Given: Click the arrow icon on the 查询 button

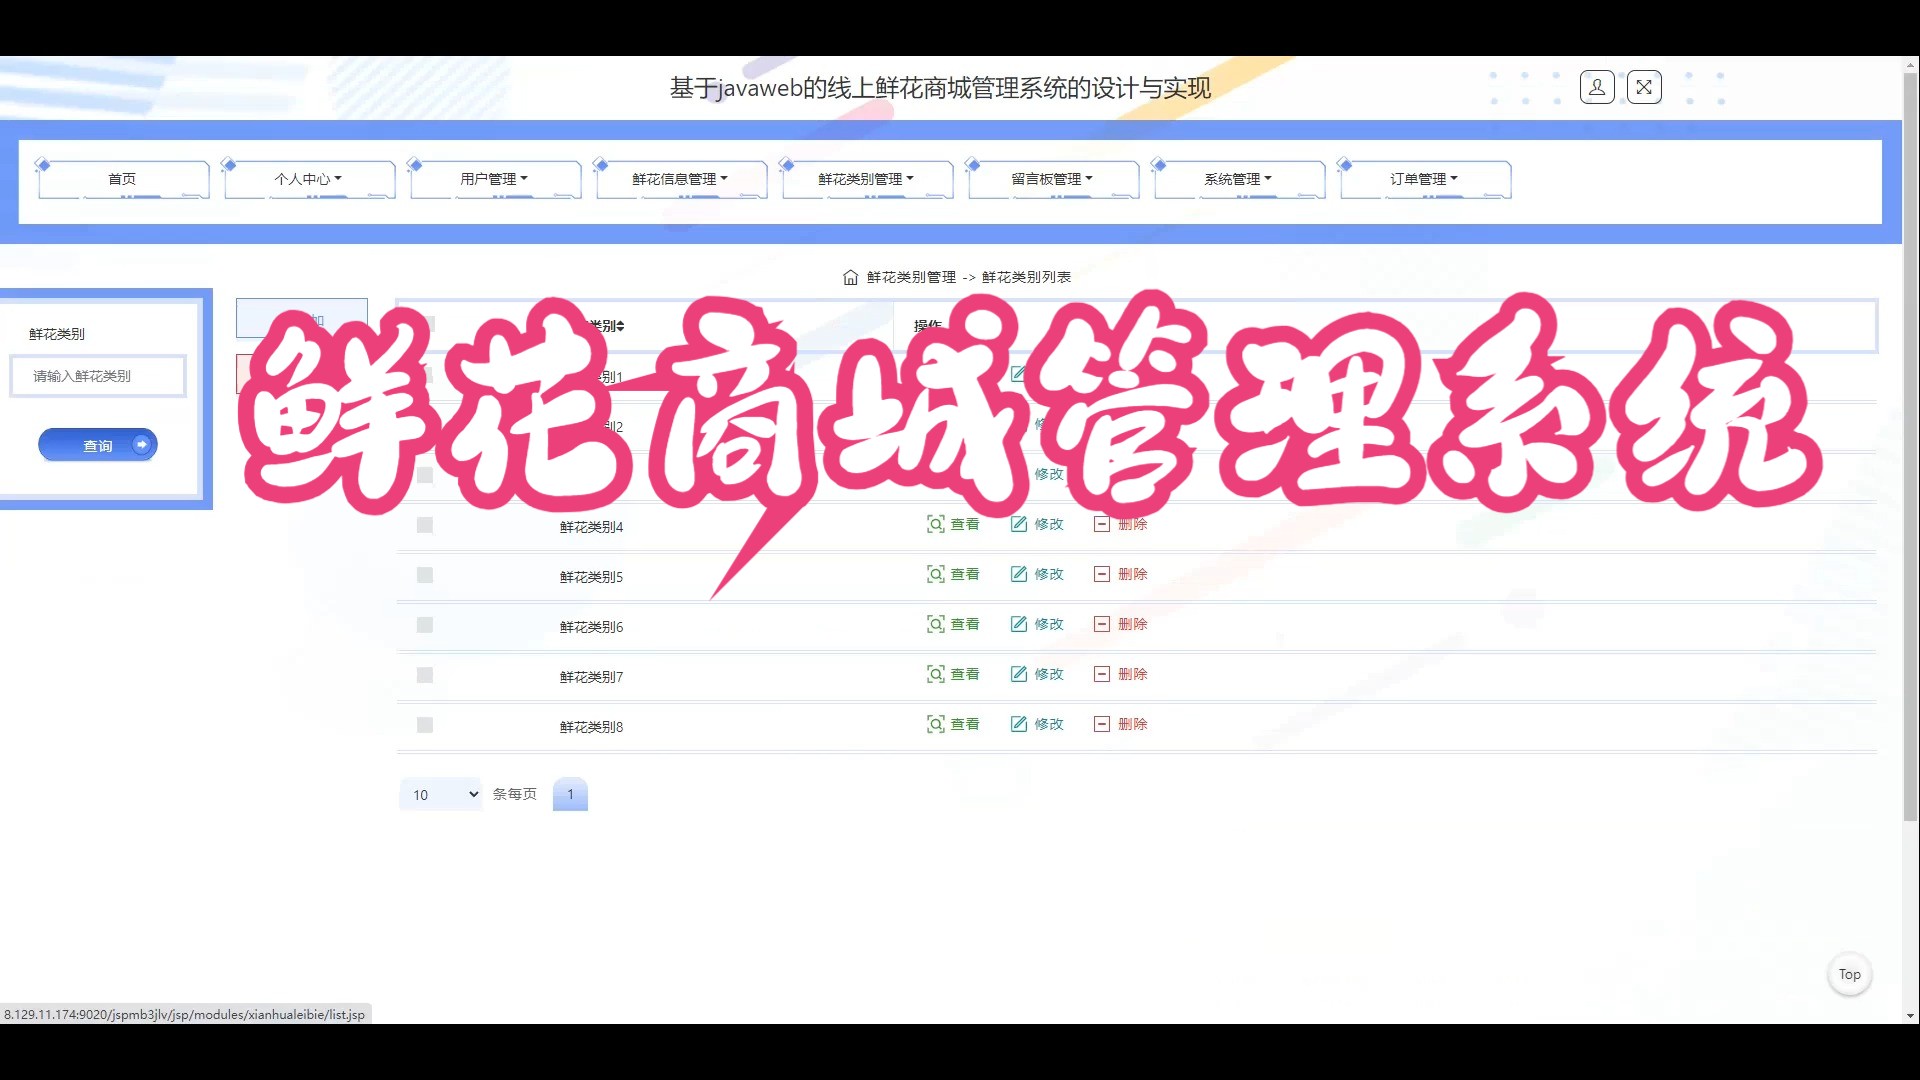Looking at the screenshot, I should (142, 444).
